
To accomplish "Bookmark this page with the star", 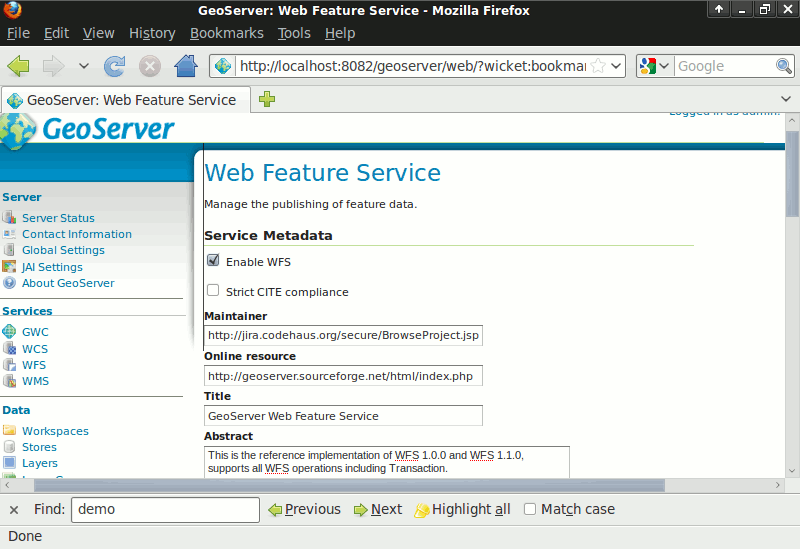I will pyautogui.click(x=598, y=66).
